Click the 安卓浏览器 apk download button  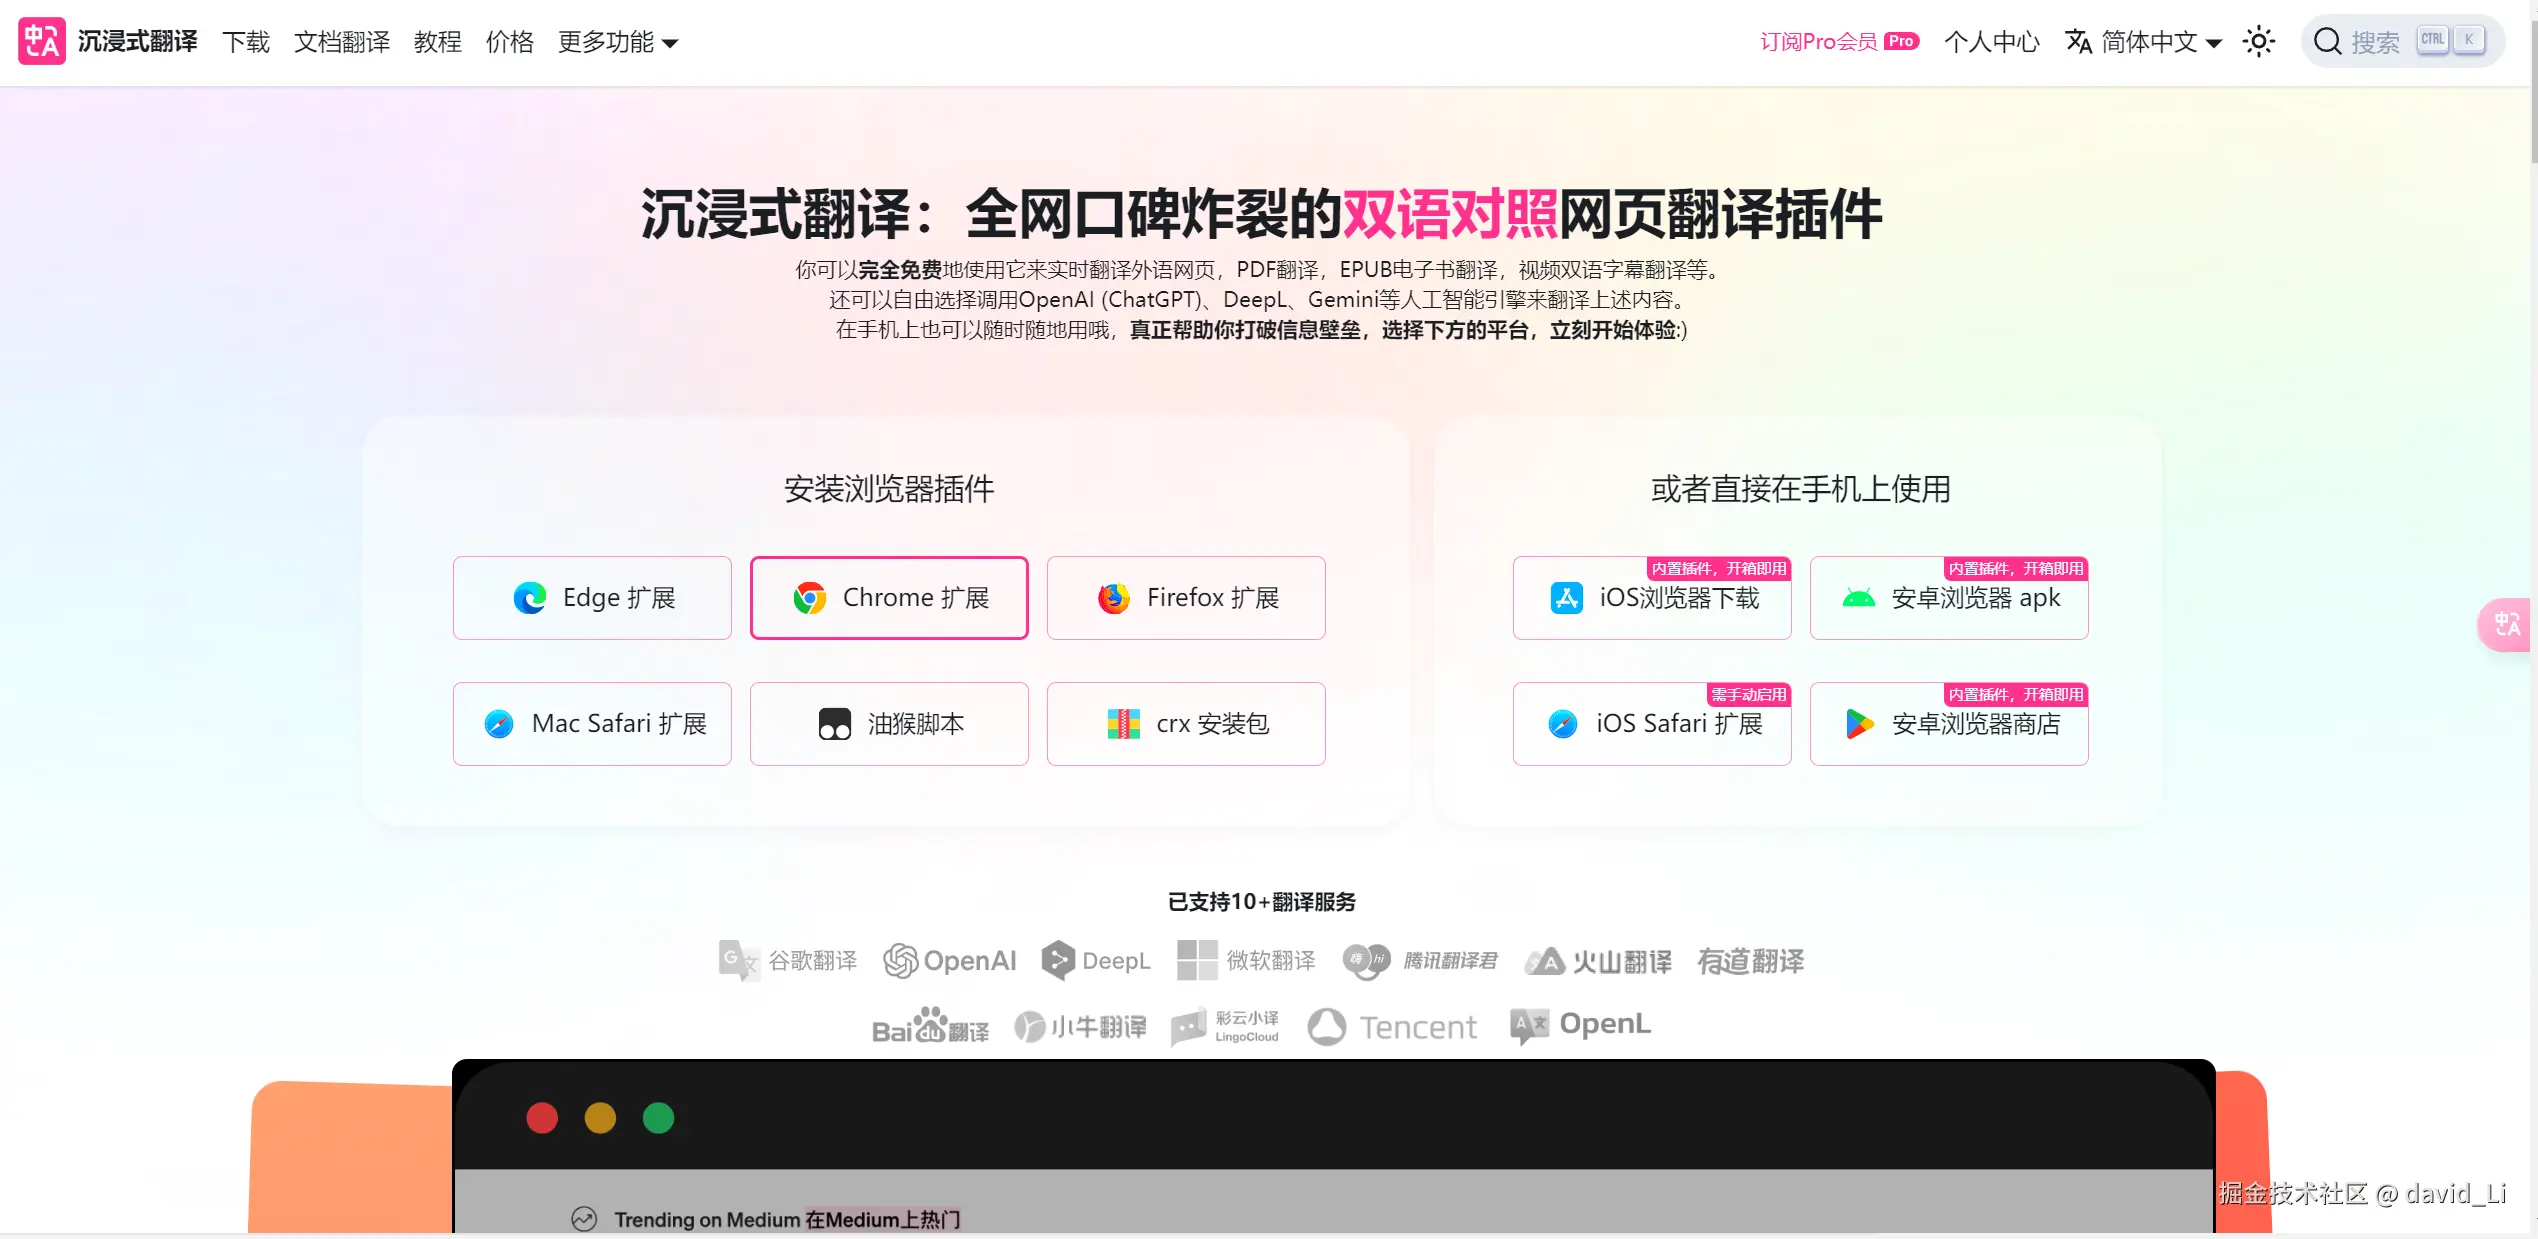[x=1949, y=598]
